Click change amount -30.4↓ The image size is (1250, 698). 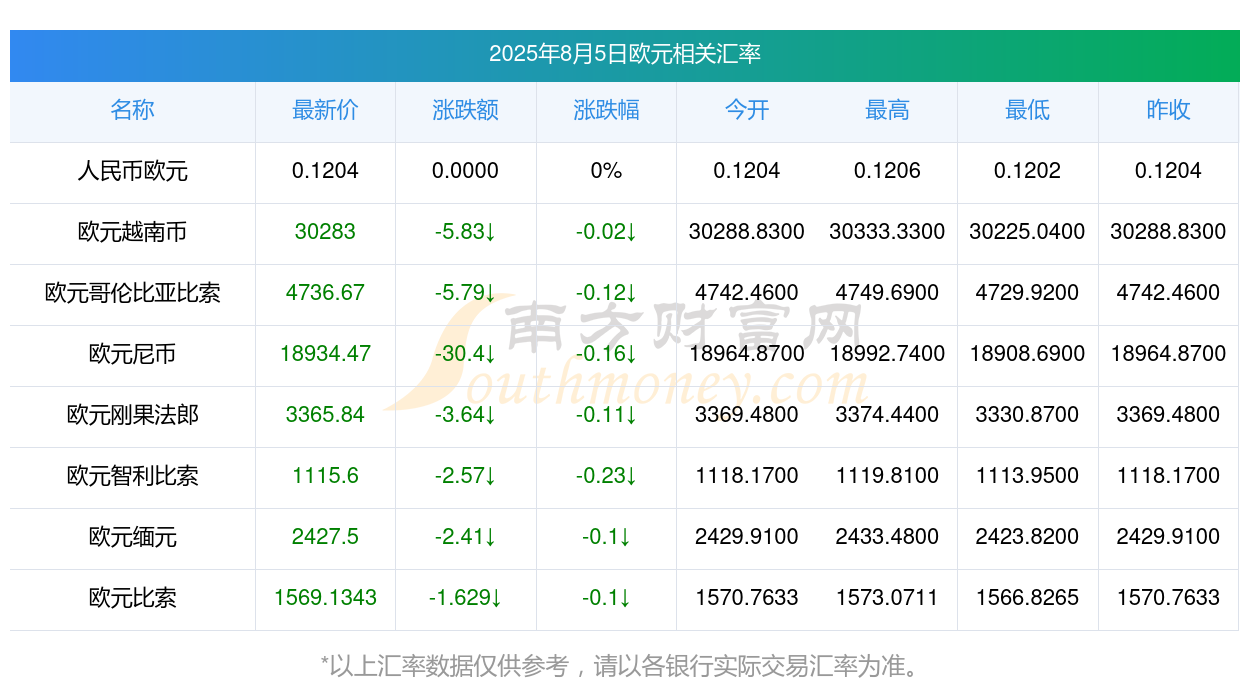tap(465, 354)
